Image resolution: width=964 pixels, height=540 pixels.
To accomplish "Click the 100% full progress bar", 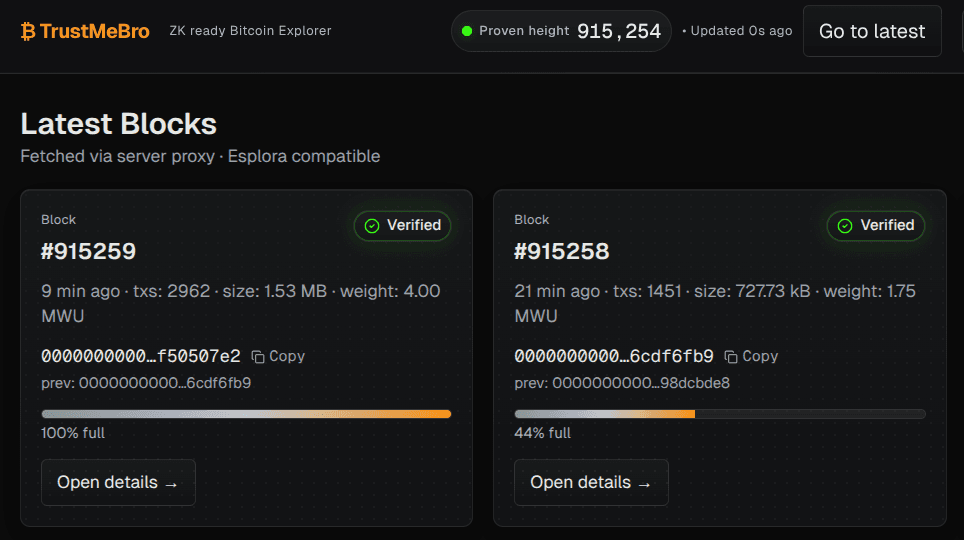I will [246, 414].
